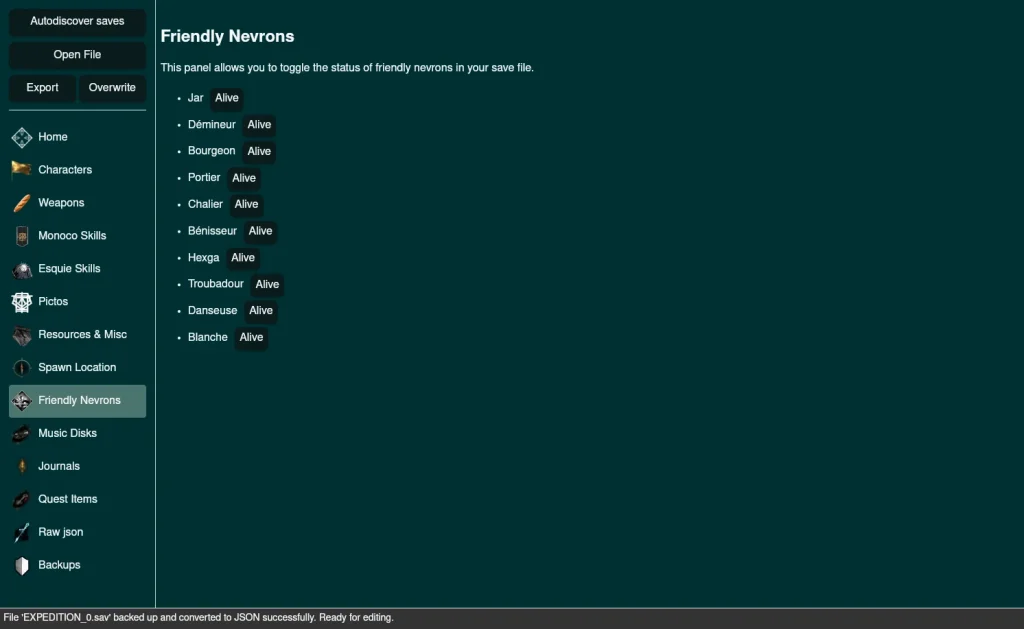Screen dimensions: 1024x629
Task: Click the Overwrite button
Action: point(112,88)
